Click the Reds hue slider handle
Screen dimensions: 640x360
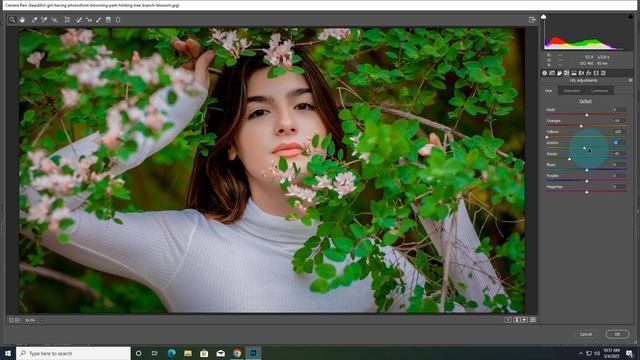[x=587, y=115]
